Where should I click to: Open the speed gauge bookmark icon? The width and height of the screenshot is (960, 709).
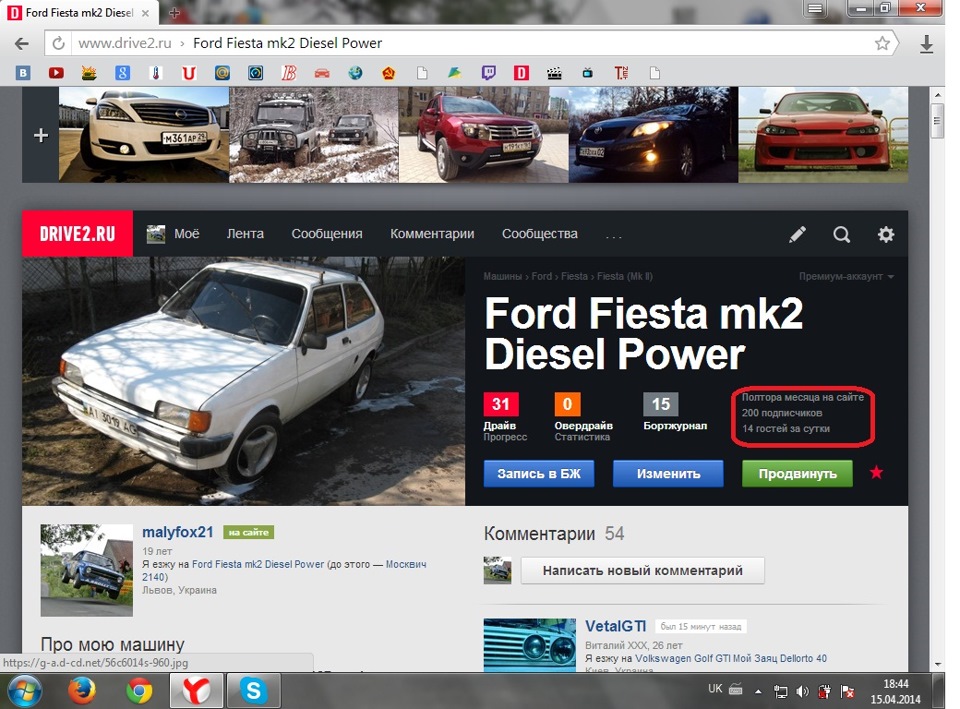pyautogui.click(x=255, y=73)
